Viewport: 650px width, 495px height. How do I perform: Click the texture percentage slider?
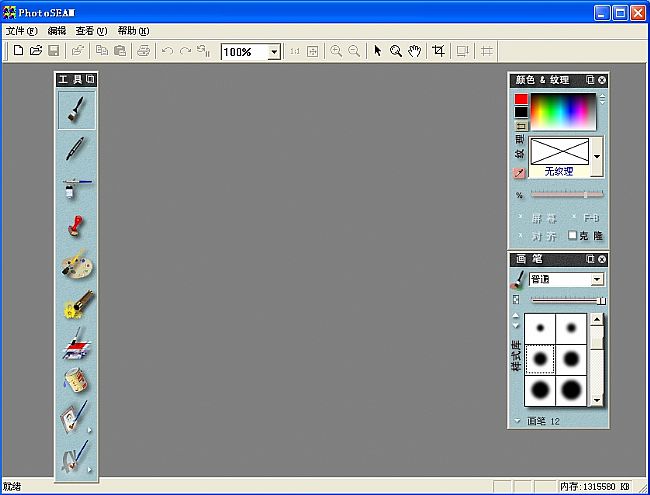(x=567, y=194)
